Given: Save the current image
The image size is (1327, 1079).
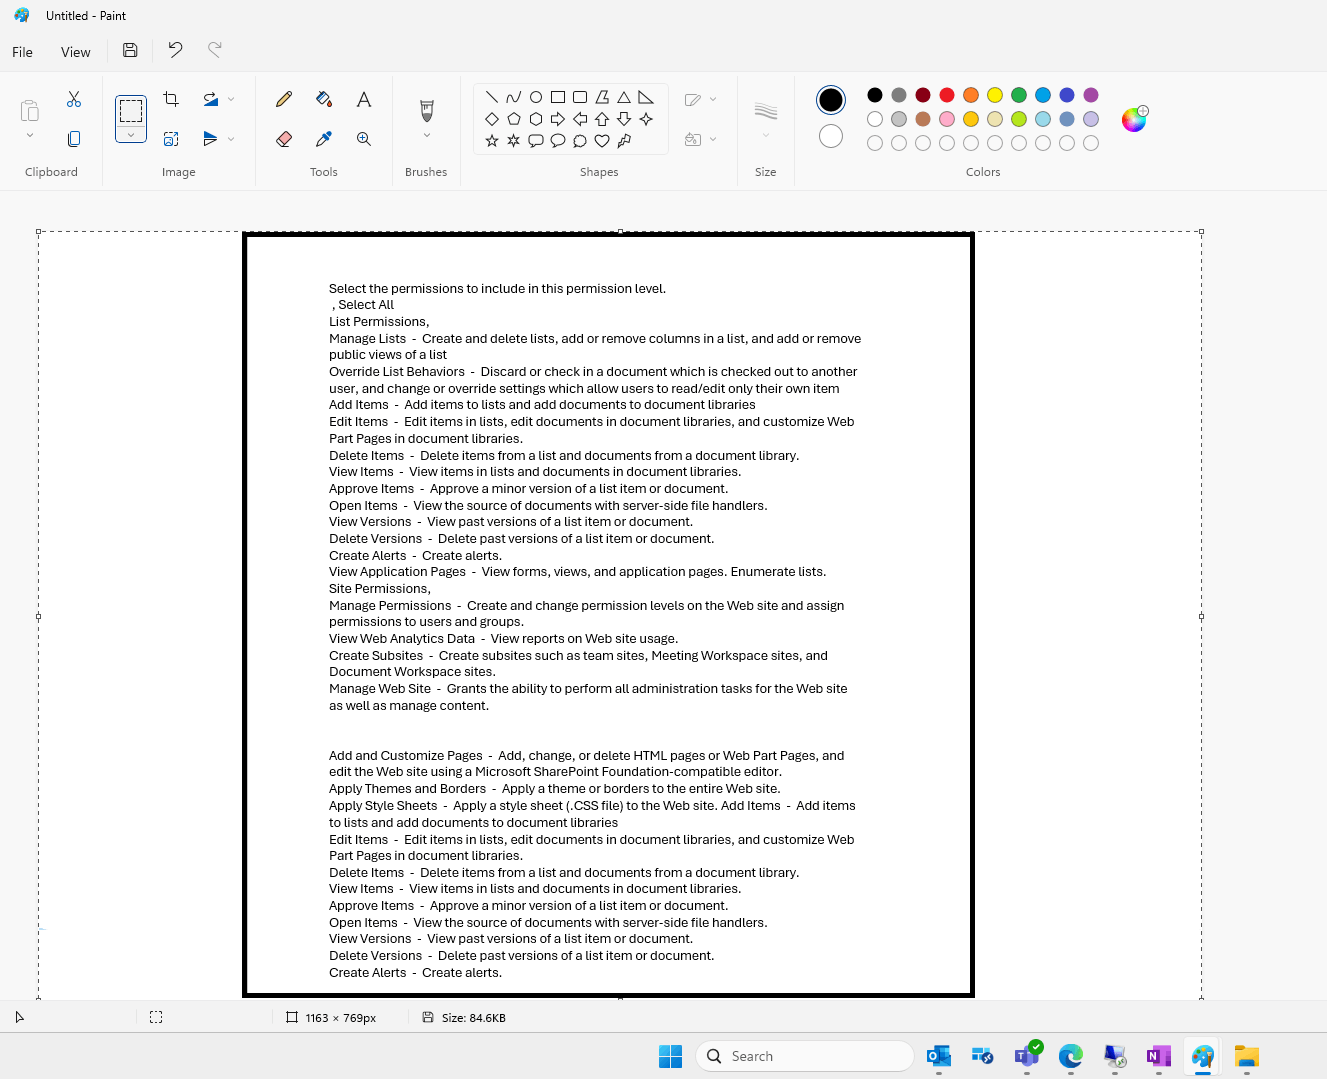Looking at the screenshot, I should (x=129, y=49).
